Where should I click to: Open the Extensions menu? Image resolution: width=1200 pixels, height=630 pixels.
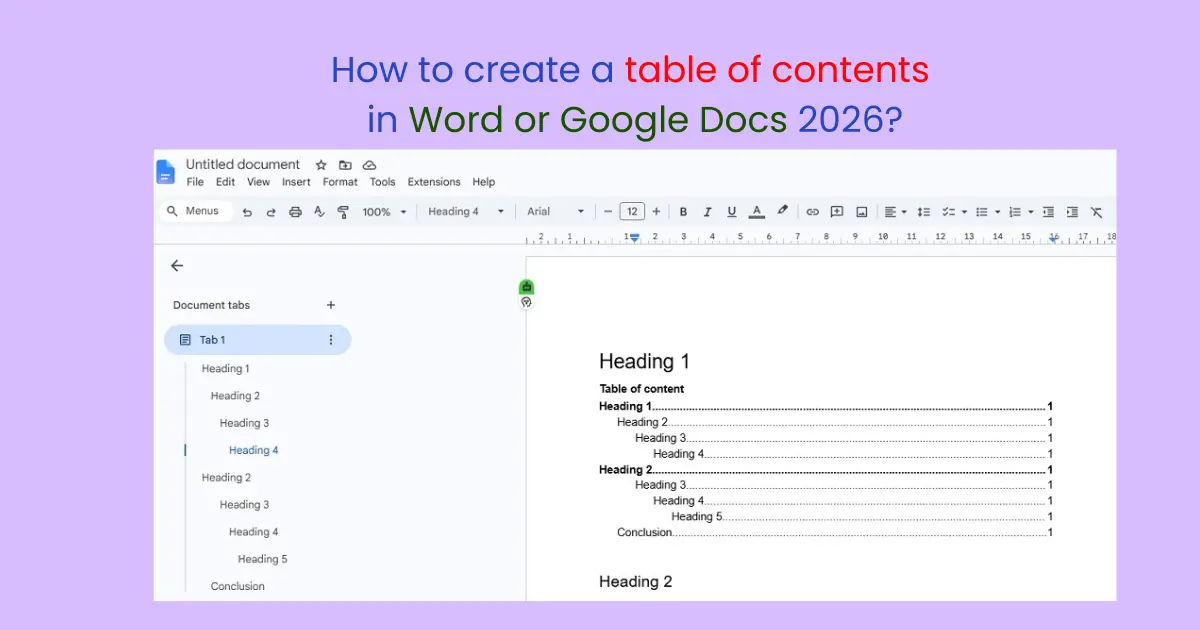(x=434, y=182)
